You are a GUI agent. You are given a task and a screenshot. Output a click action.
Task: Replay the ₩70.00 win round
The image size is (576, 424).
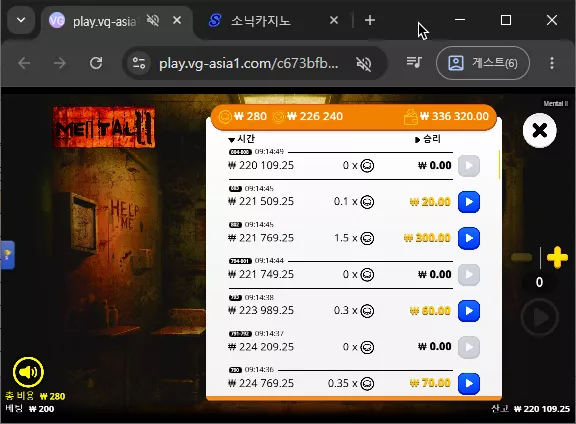click(x=469, y=383)
